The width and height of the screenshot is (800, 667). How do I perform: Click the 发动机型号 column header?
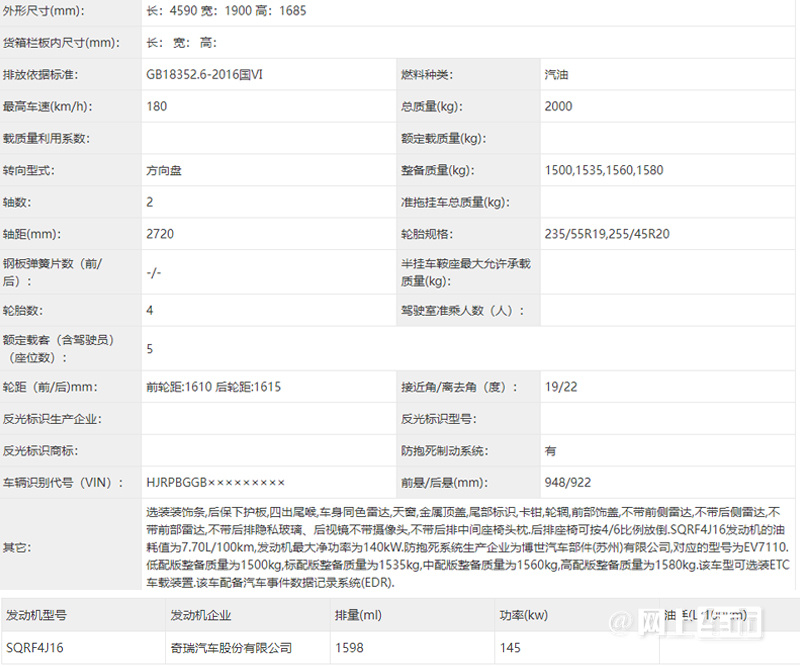click(36, 615)
